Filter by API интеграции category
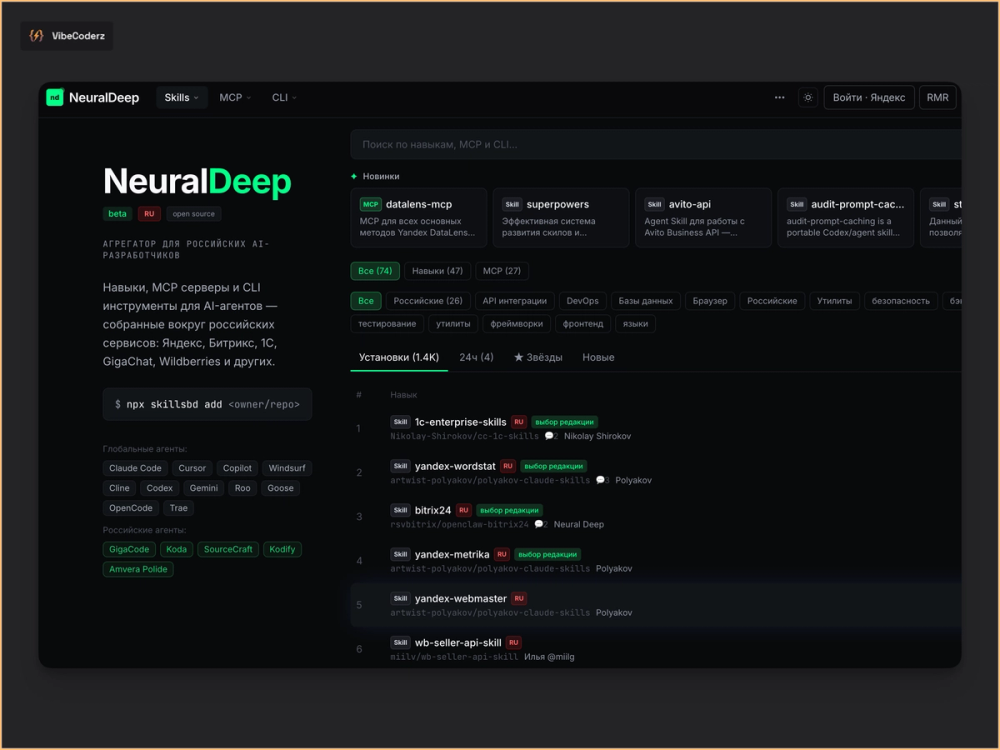This screenshot has width=1000, height=750. [515, 301]
